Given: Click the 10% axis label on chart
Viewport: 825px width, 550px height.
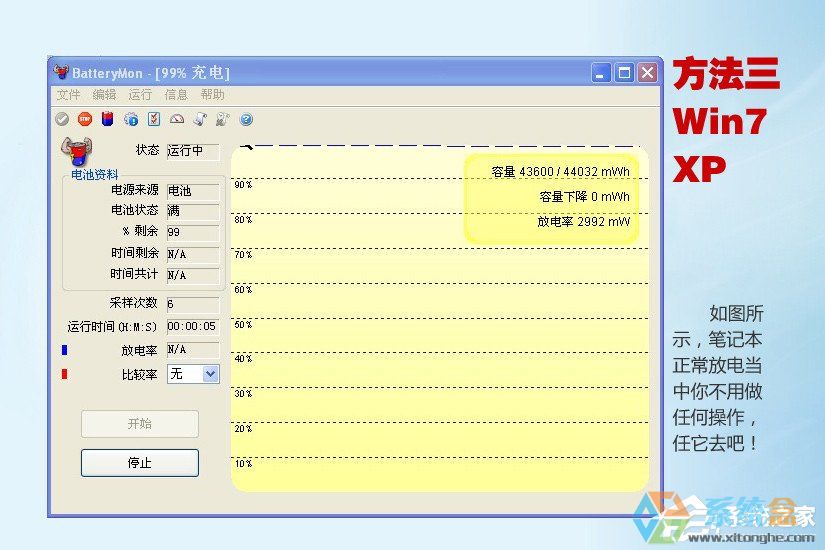Looking at the screenshot, I should tap(243, 464).
